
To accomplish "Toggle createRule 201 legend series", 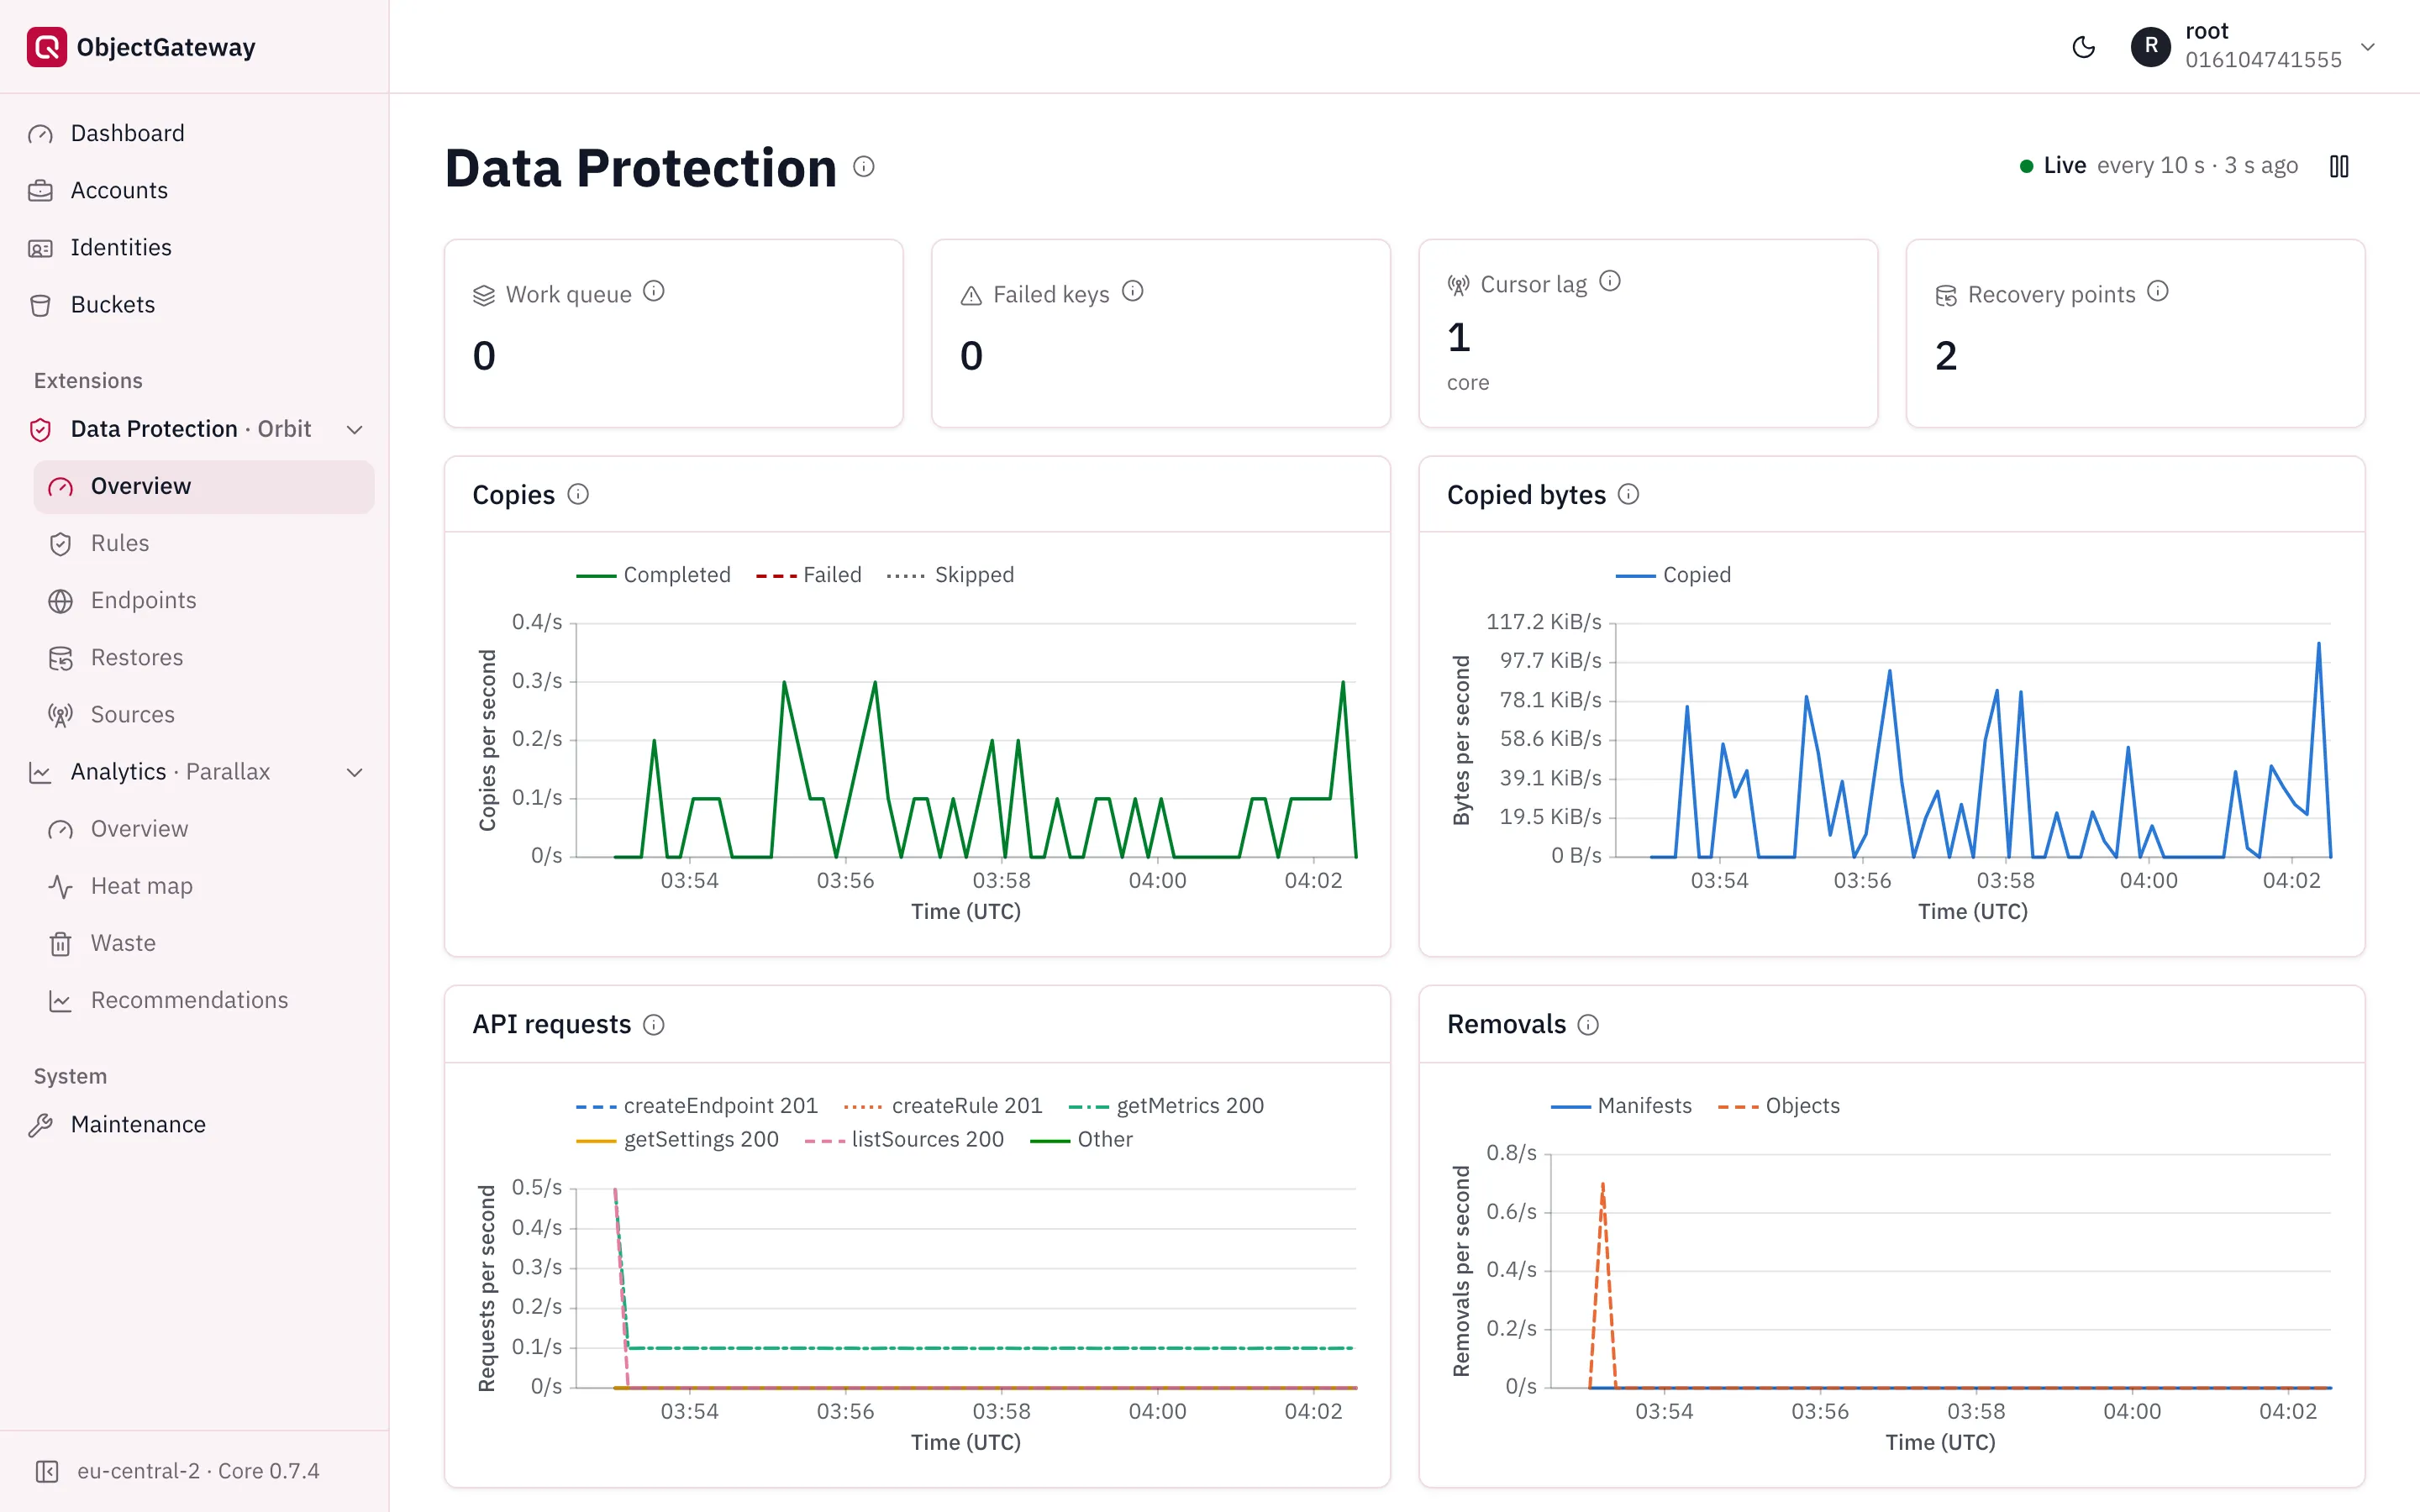I will point(943,1106).
